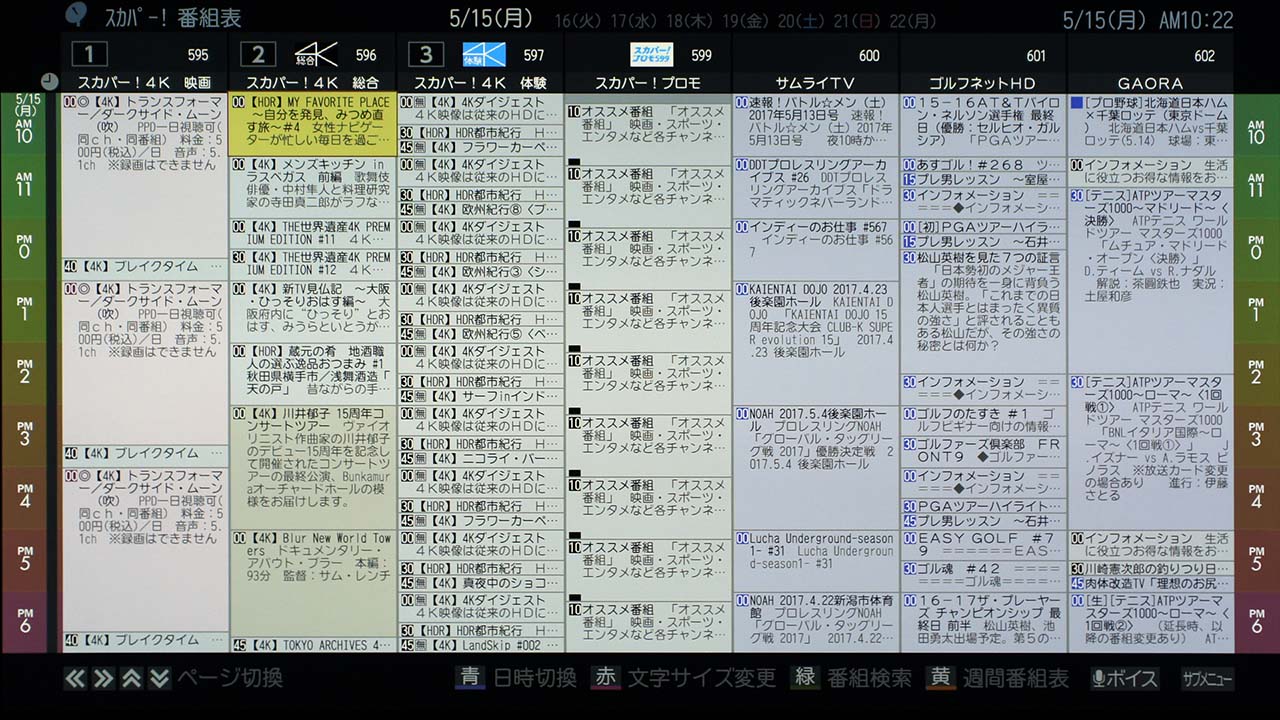Image resolution: width=1280 pixels, height=720 pixels.
Task: Open 肉体改造TV program on GAORA
Action: coord(1151,583)
